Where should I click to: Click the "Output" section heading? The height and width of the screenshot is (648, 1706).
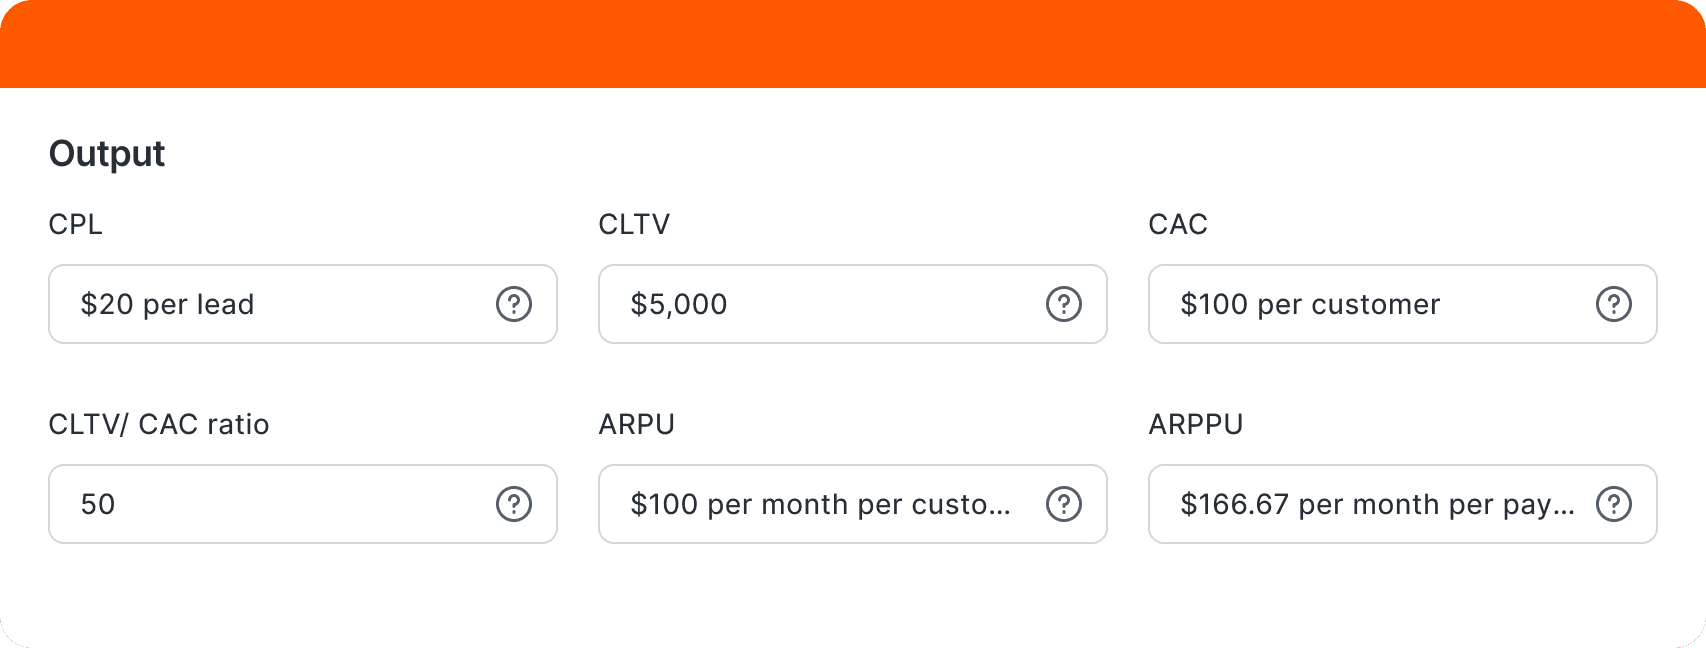pyautogui.click(x=107, y=154)
